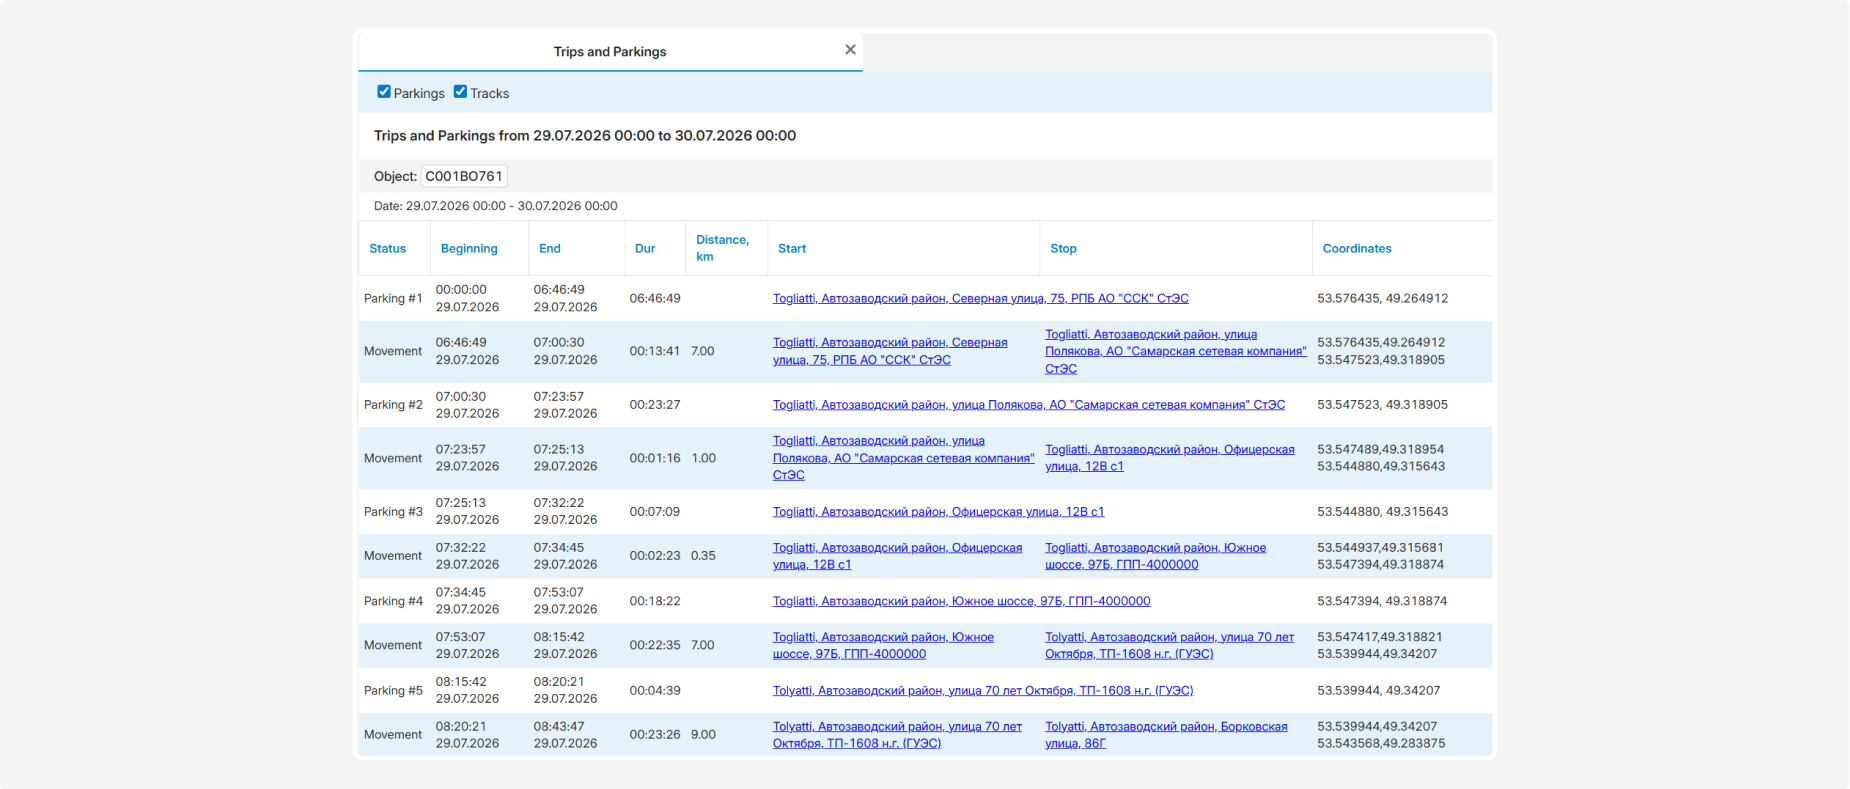Close the Trips and Parkings tab
The image size is (1850, 789).
click(850, 50)
